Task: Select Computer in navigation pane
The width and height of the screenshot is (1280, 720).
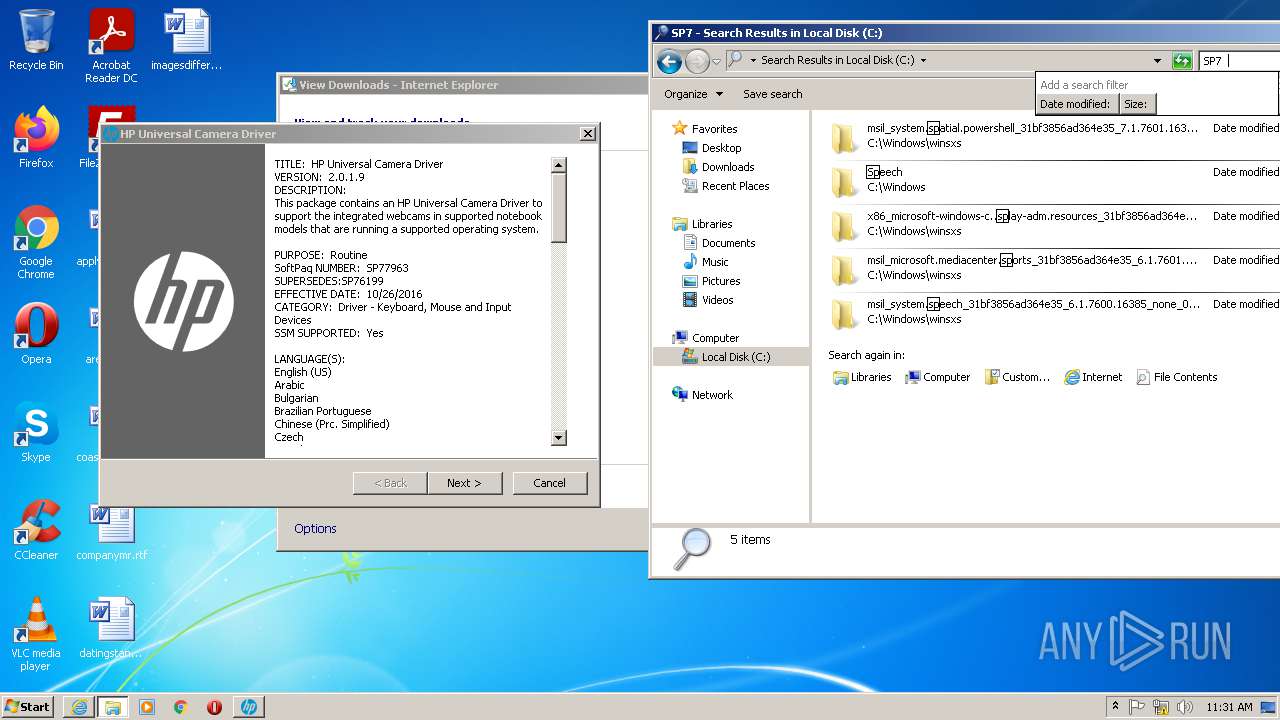Action: tap(705, 338)
